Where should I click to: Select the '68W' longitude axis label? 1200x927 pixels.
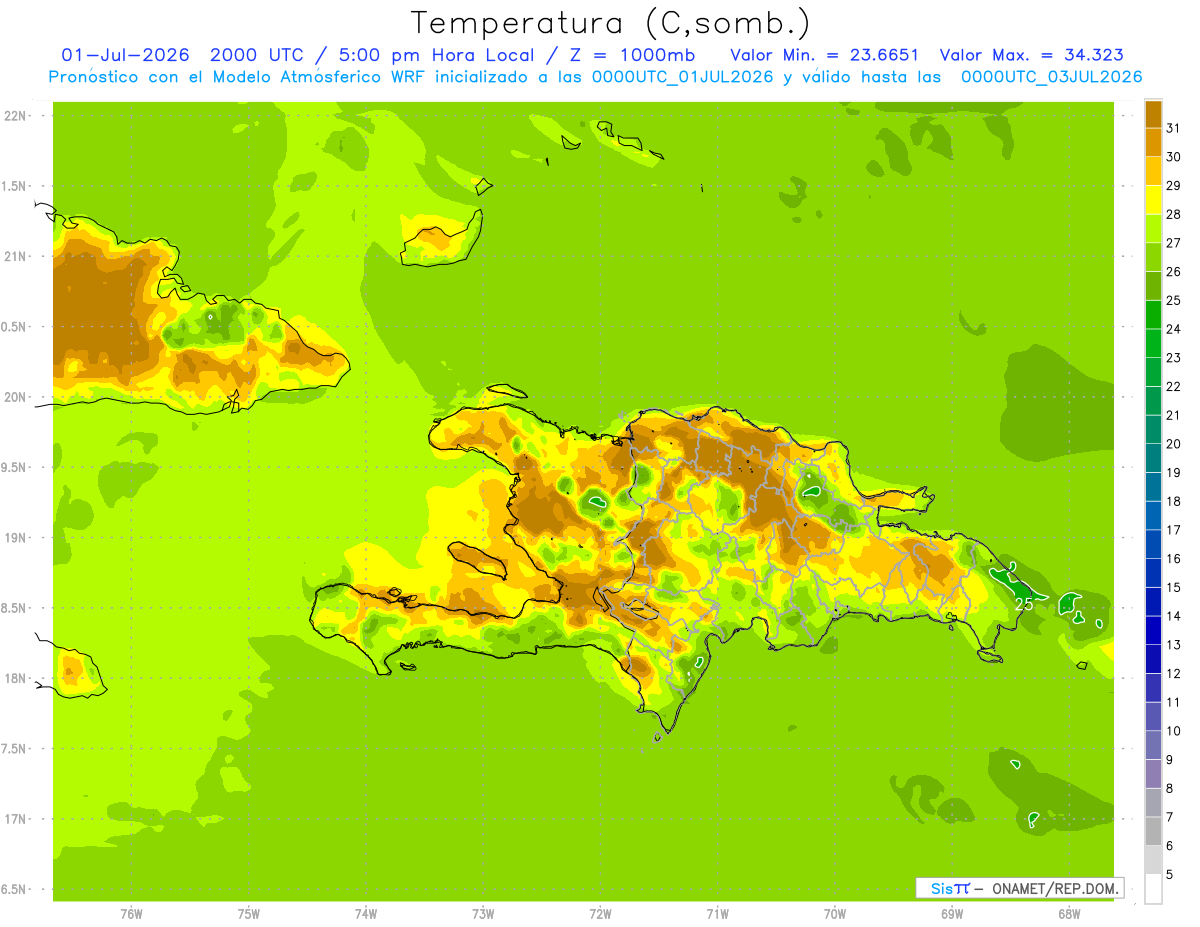[1069, 913]
